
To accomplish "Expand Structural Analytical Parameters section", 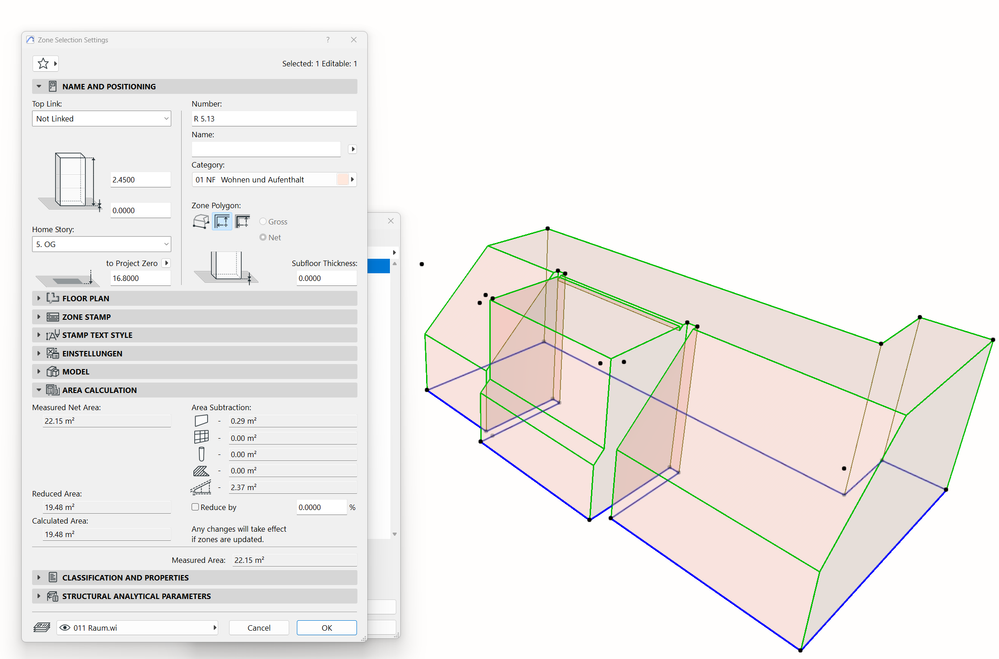I will click(x=39, y=596).
